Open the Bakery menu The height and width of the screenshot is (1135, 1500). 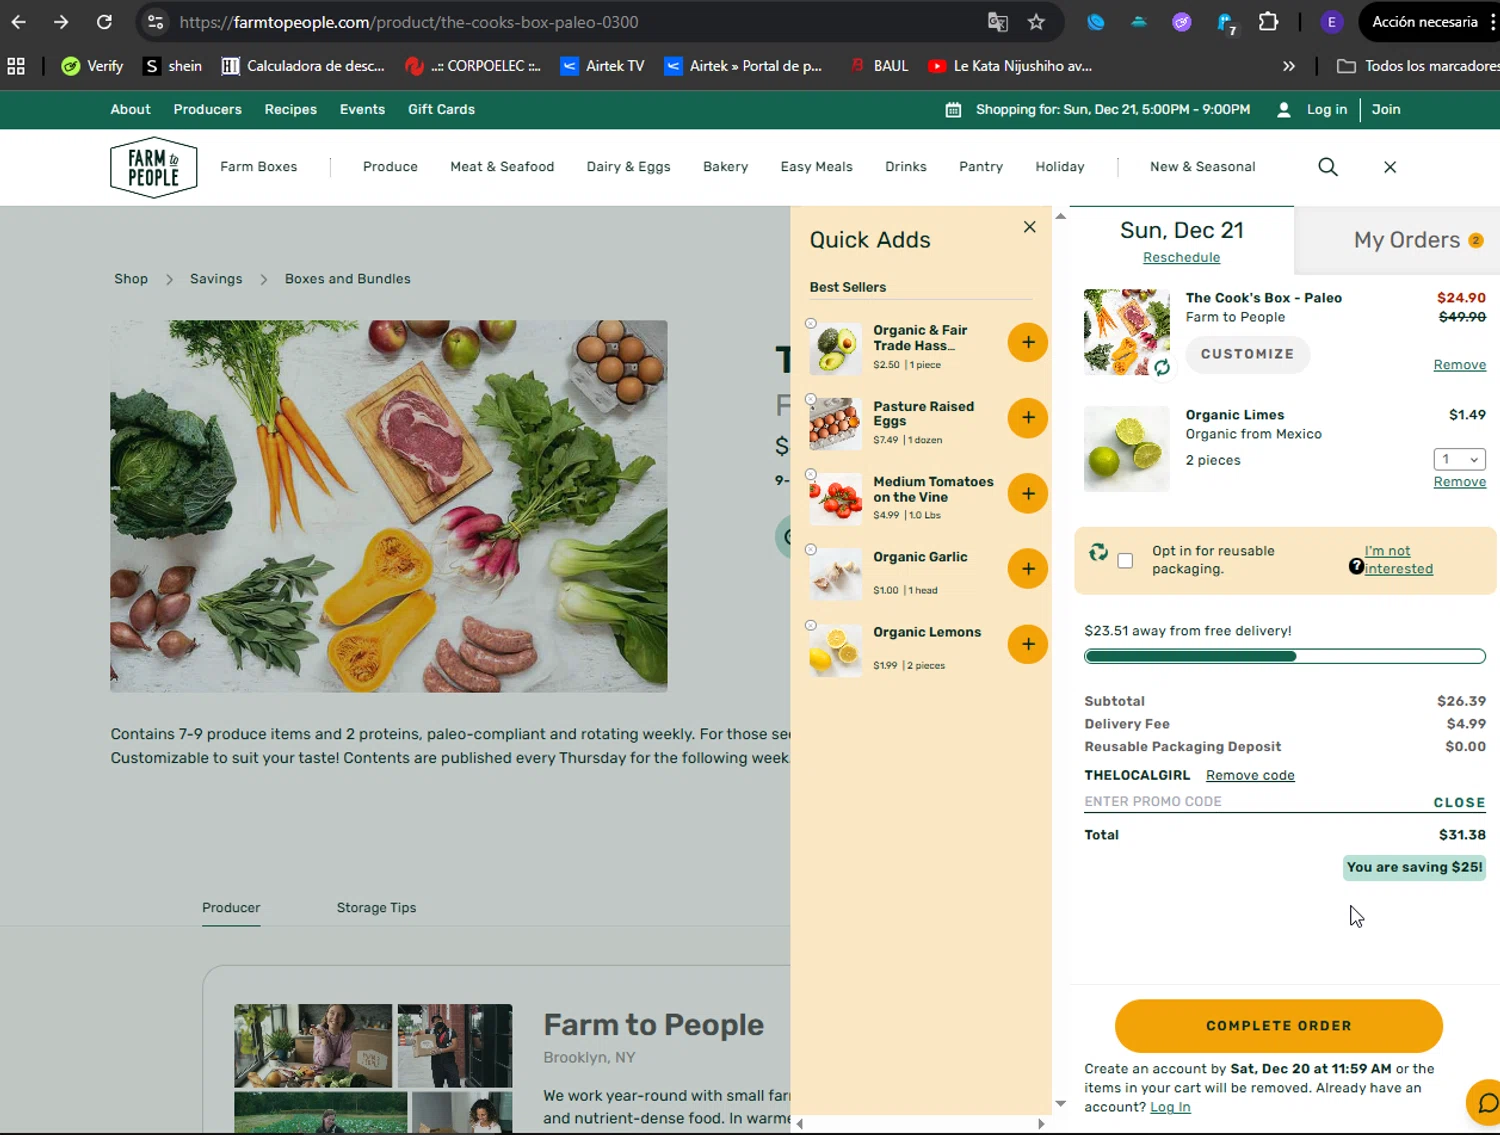(725, 167)
